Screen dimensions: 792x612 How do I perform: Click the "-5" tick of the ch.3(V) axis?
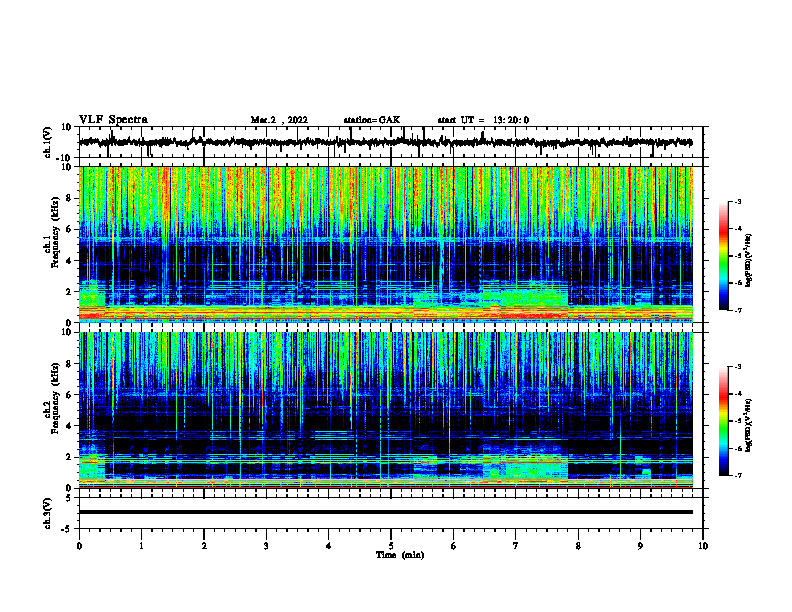point(67,529)
